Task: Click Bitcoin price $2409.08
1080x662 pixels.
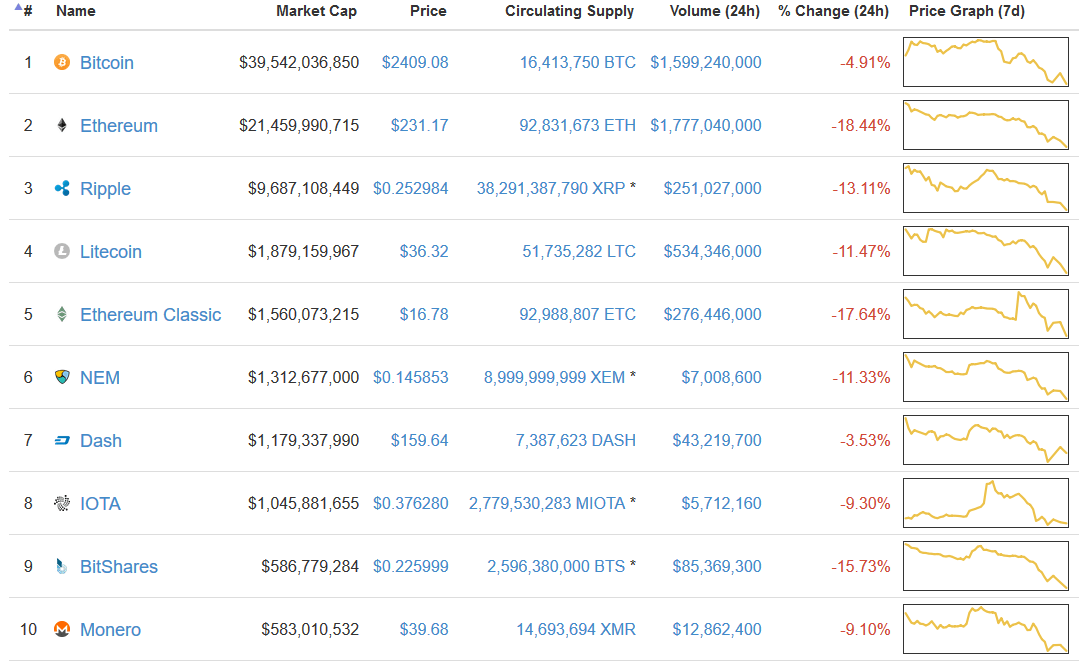Action: [415, 63]
